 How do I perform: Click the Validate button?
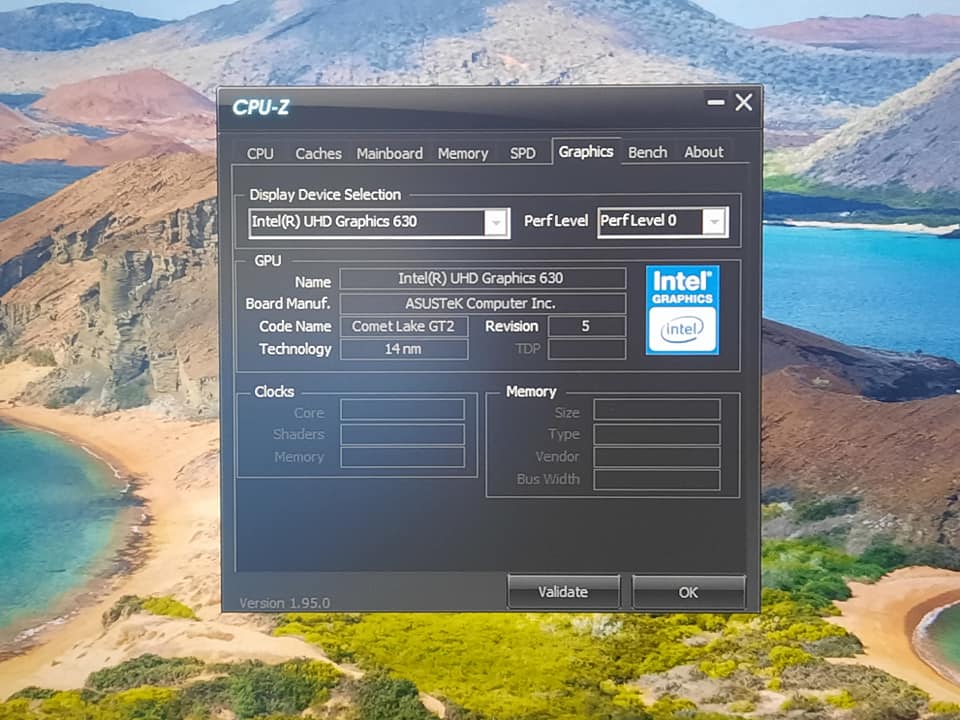point(563,591)
